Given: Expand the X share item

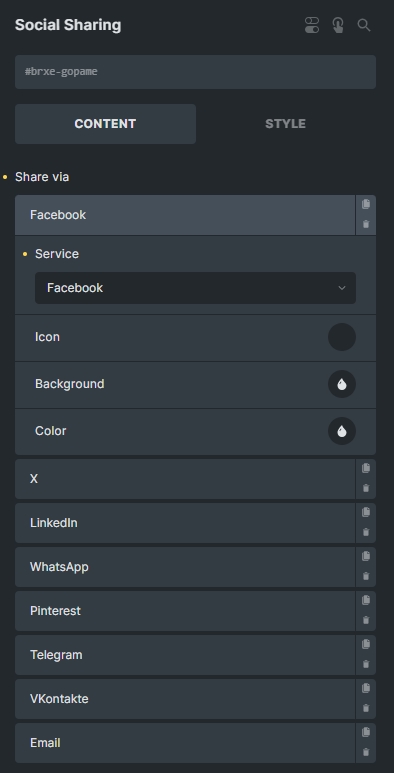Looking at the screenshot, I should (185, 479).
